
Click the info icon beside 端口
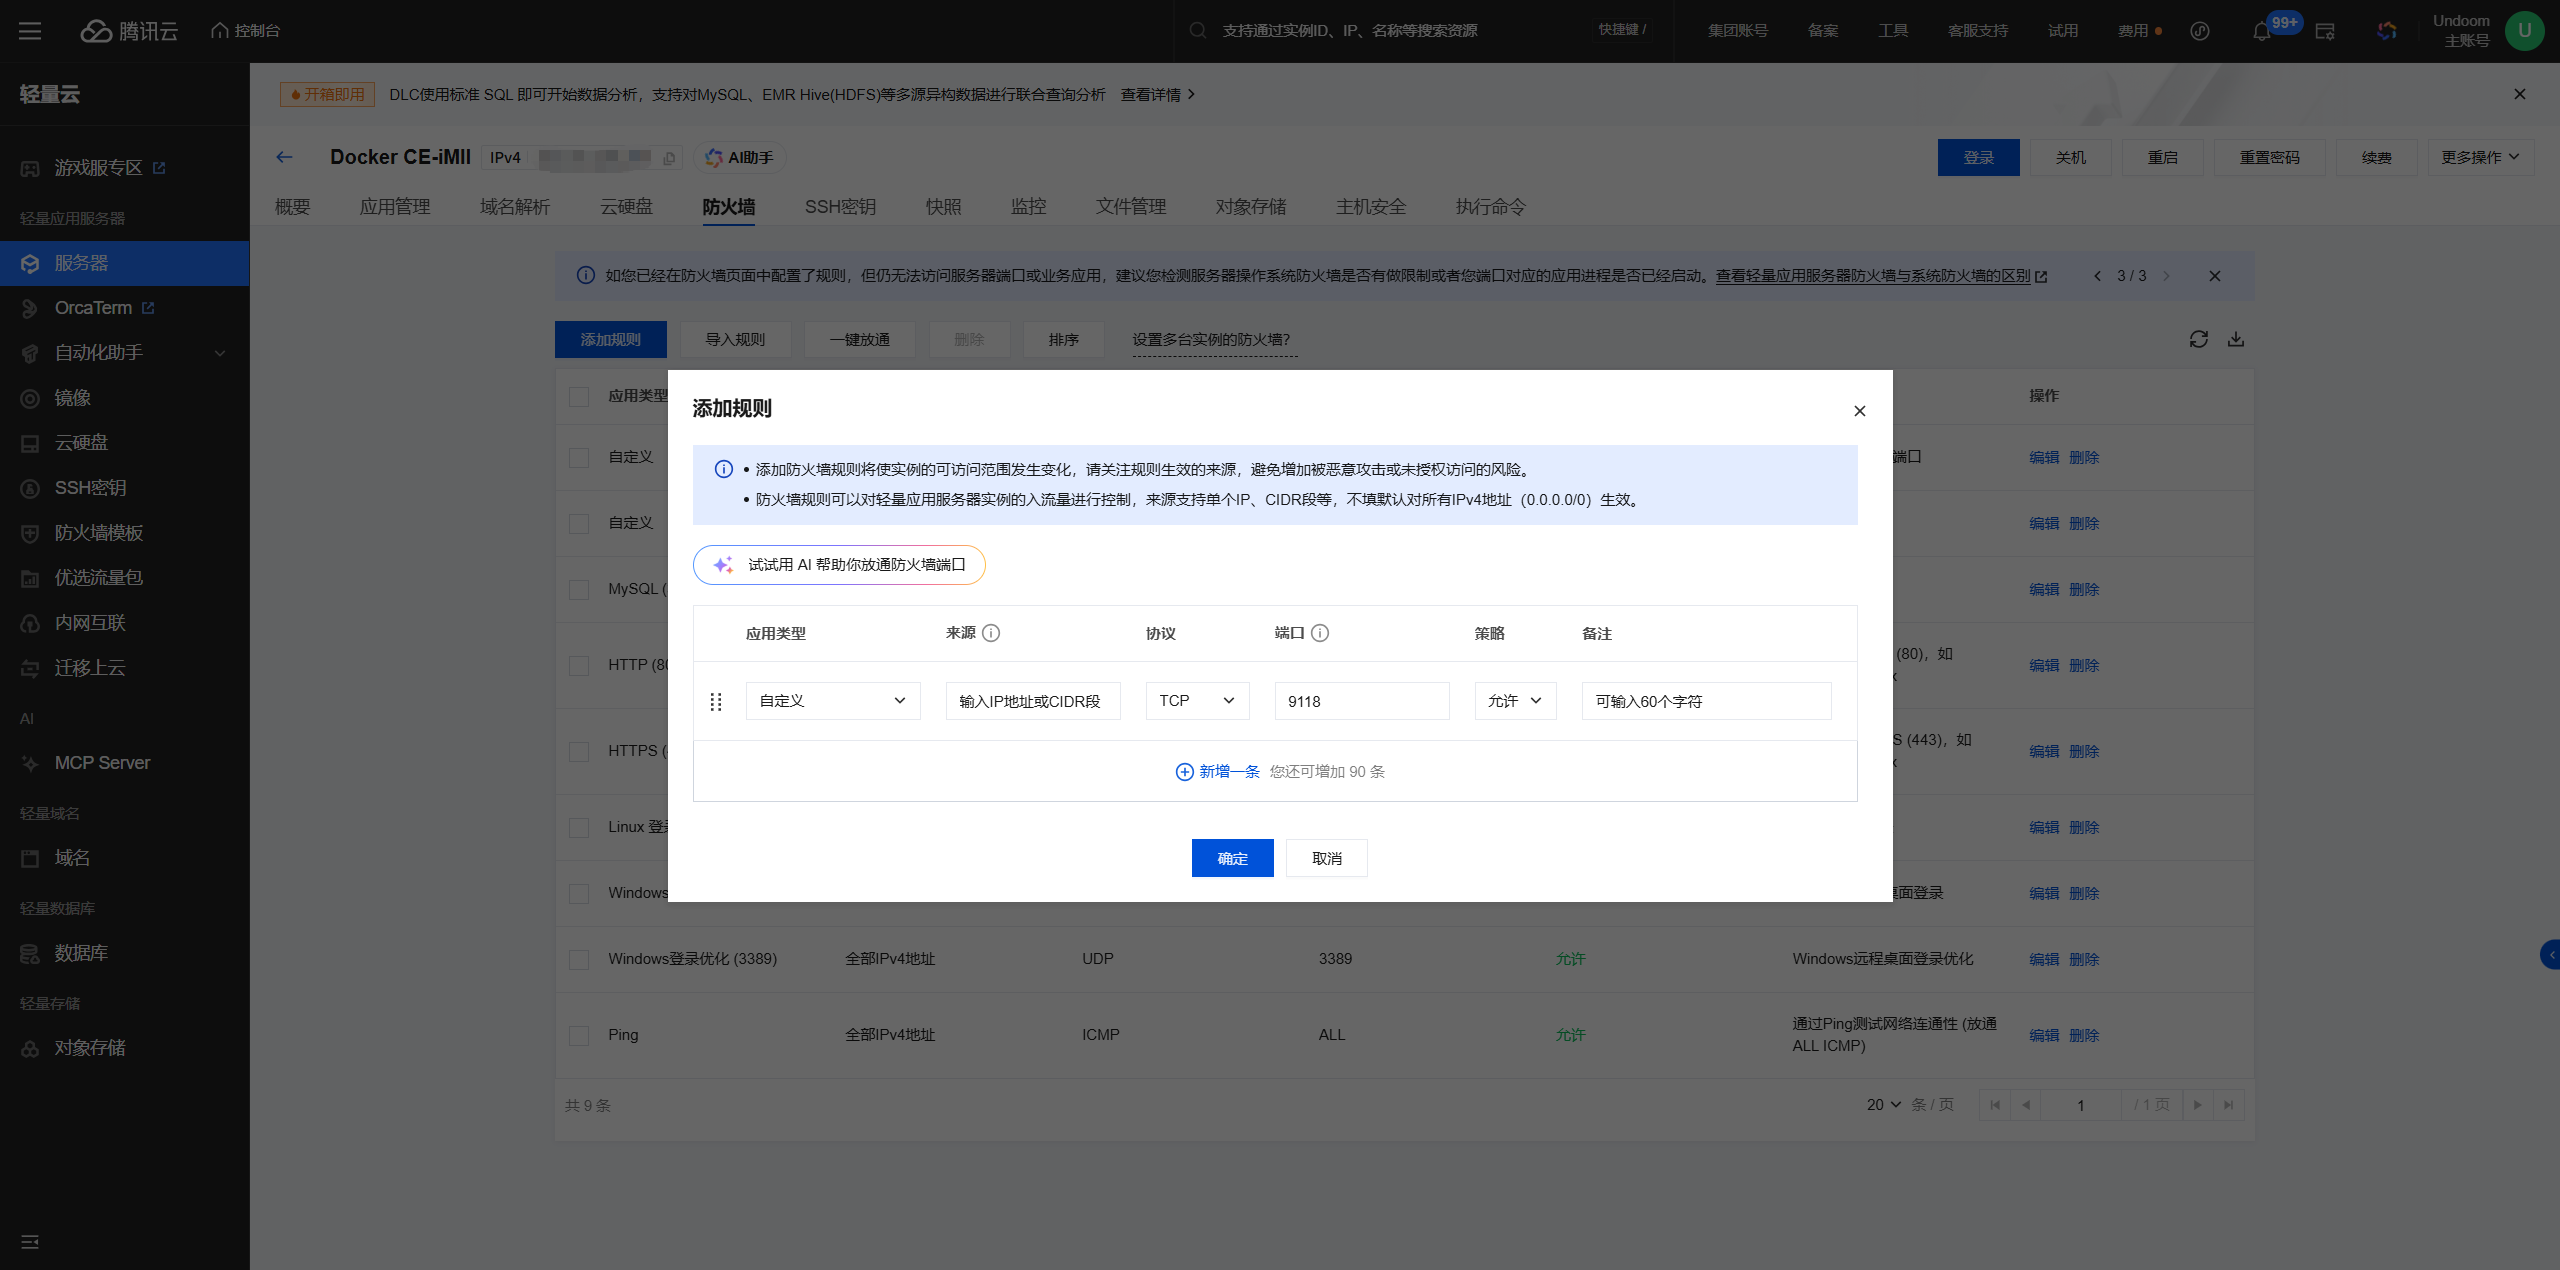pos(1320,633)
